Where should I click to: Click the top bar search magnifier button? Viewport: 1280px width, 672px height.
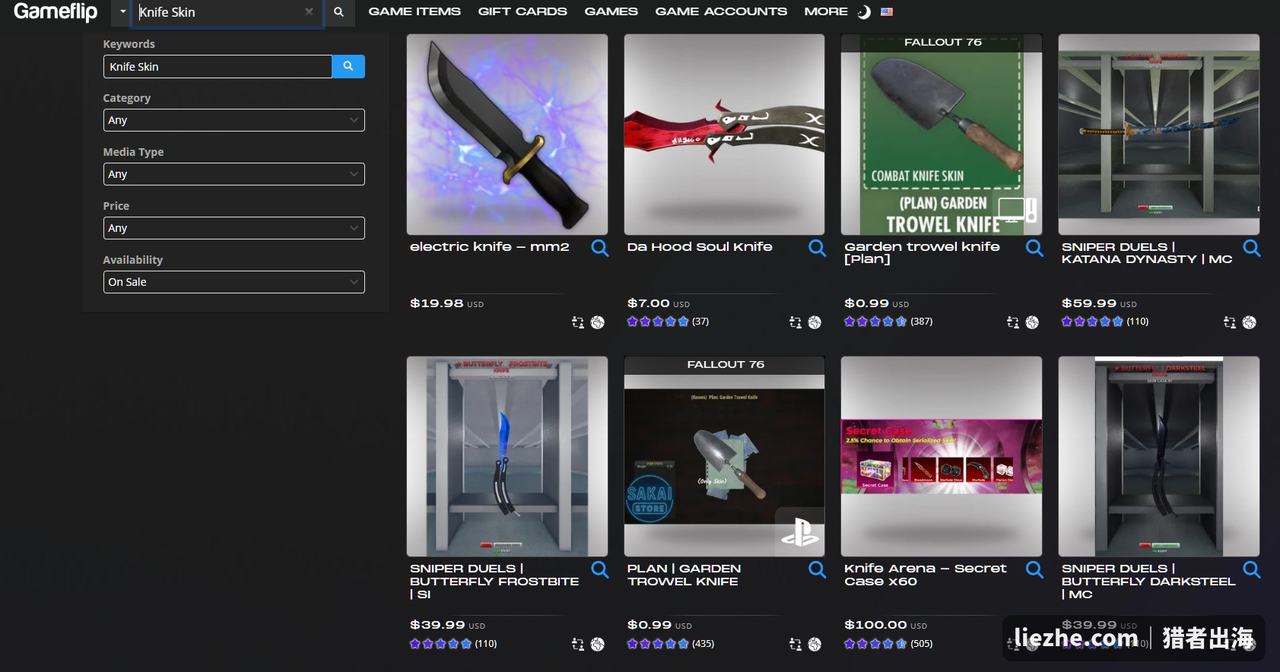(x=339, y=12)
